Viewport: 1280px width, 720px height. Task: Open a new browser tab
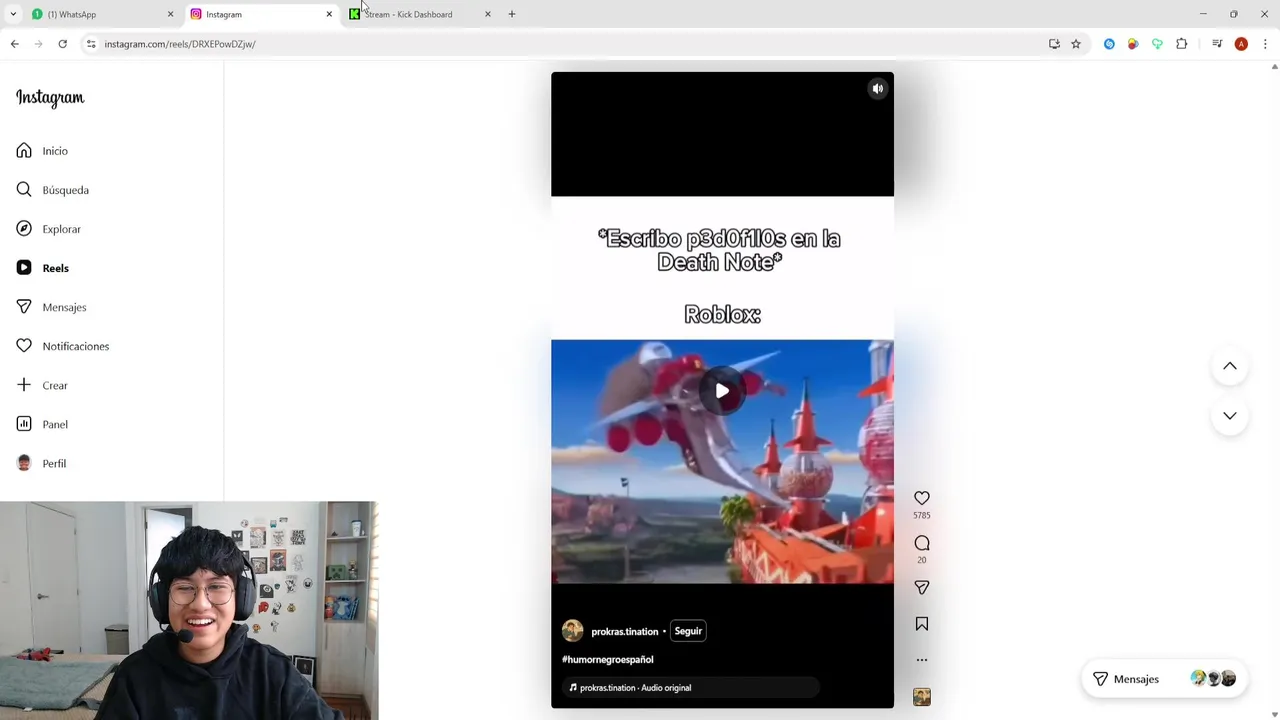point(512,14)
